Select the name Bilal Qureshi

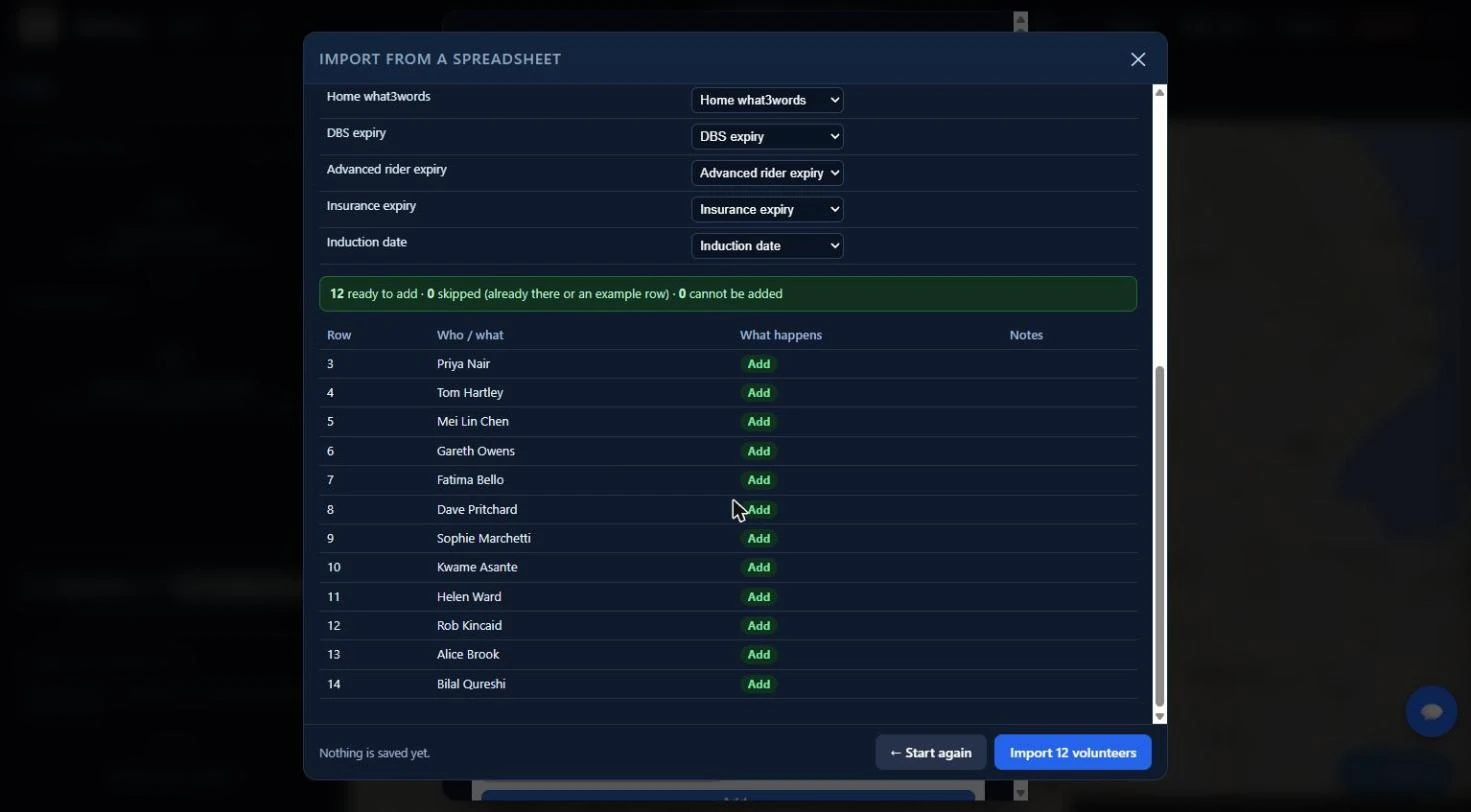(471, 684)
